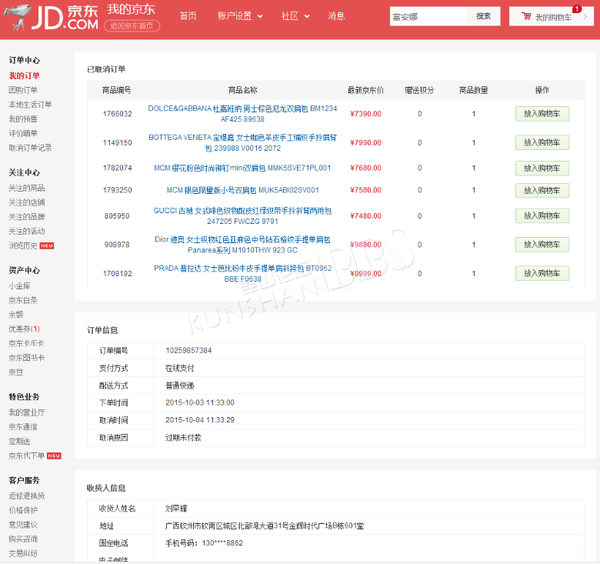
Task: Open 优惠券(1) in the sidebar
Action: [24, 329]
